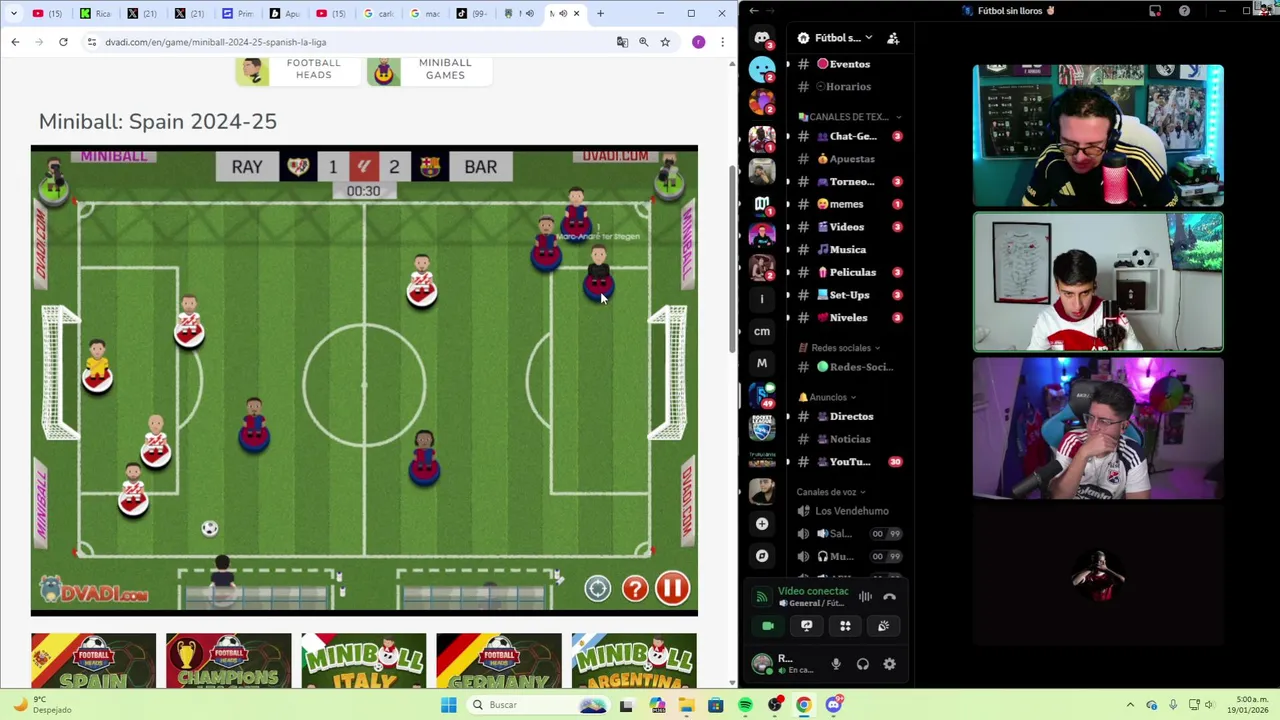
Task: Switch to the 'Apu' tab
Action: [x=284, y=14]
